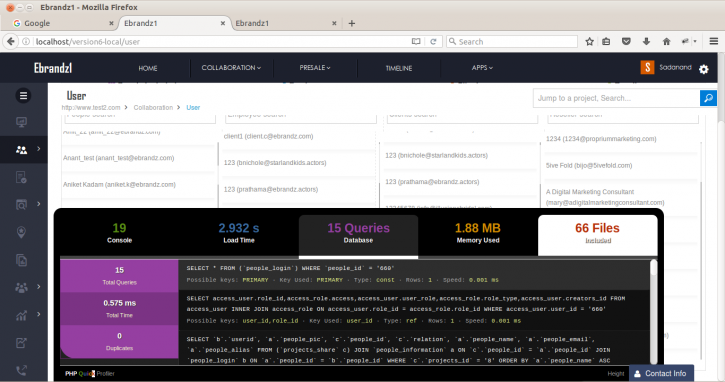Open the copy documents sidebar icon
The height and width of the screenshot is (382, 725).
coord(21,260)
